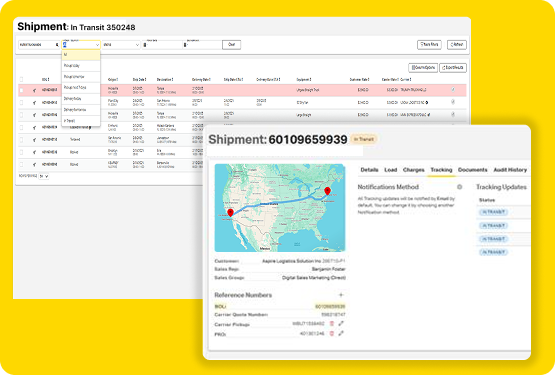Image resolution: width=555 pixels, height=375 pixels.
Task: Open the Audit History tab
Action: [510, 170]
